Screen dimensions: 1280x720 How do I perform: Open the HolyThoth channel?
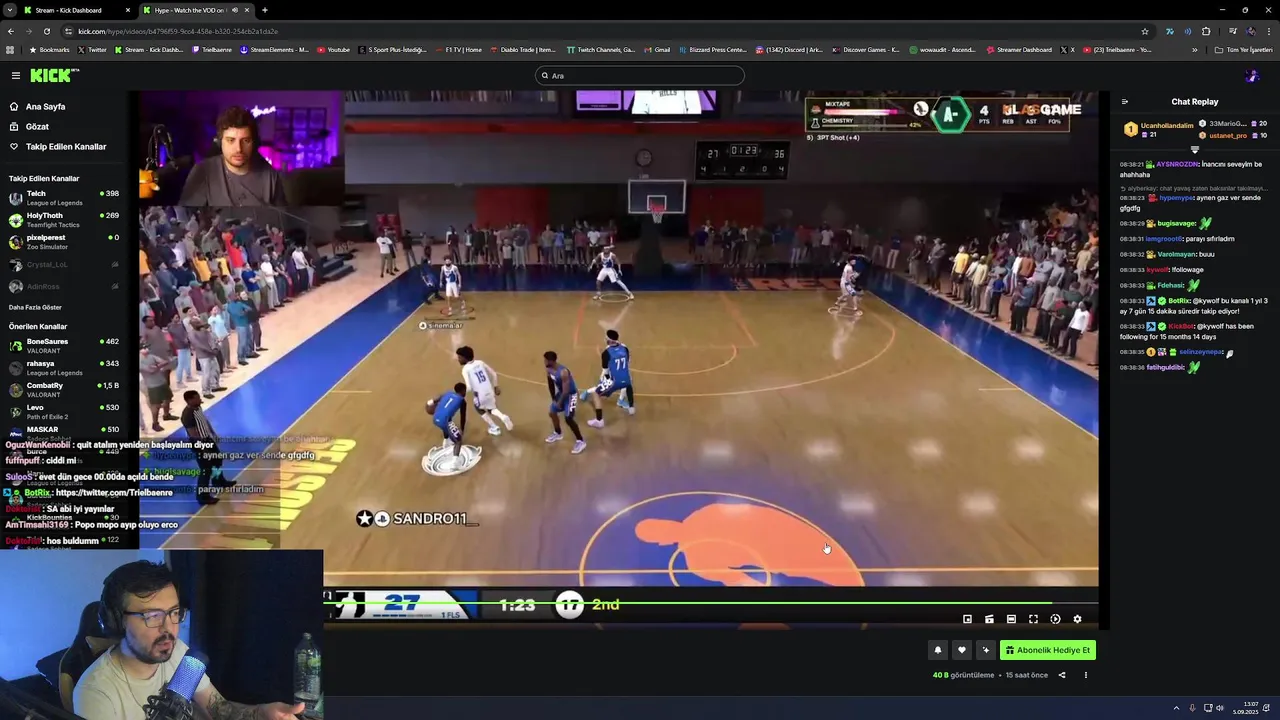point(62,219)
